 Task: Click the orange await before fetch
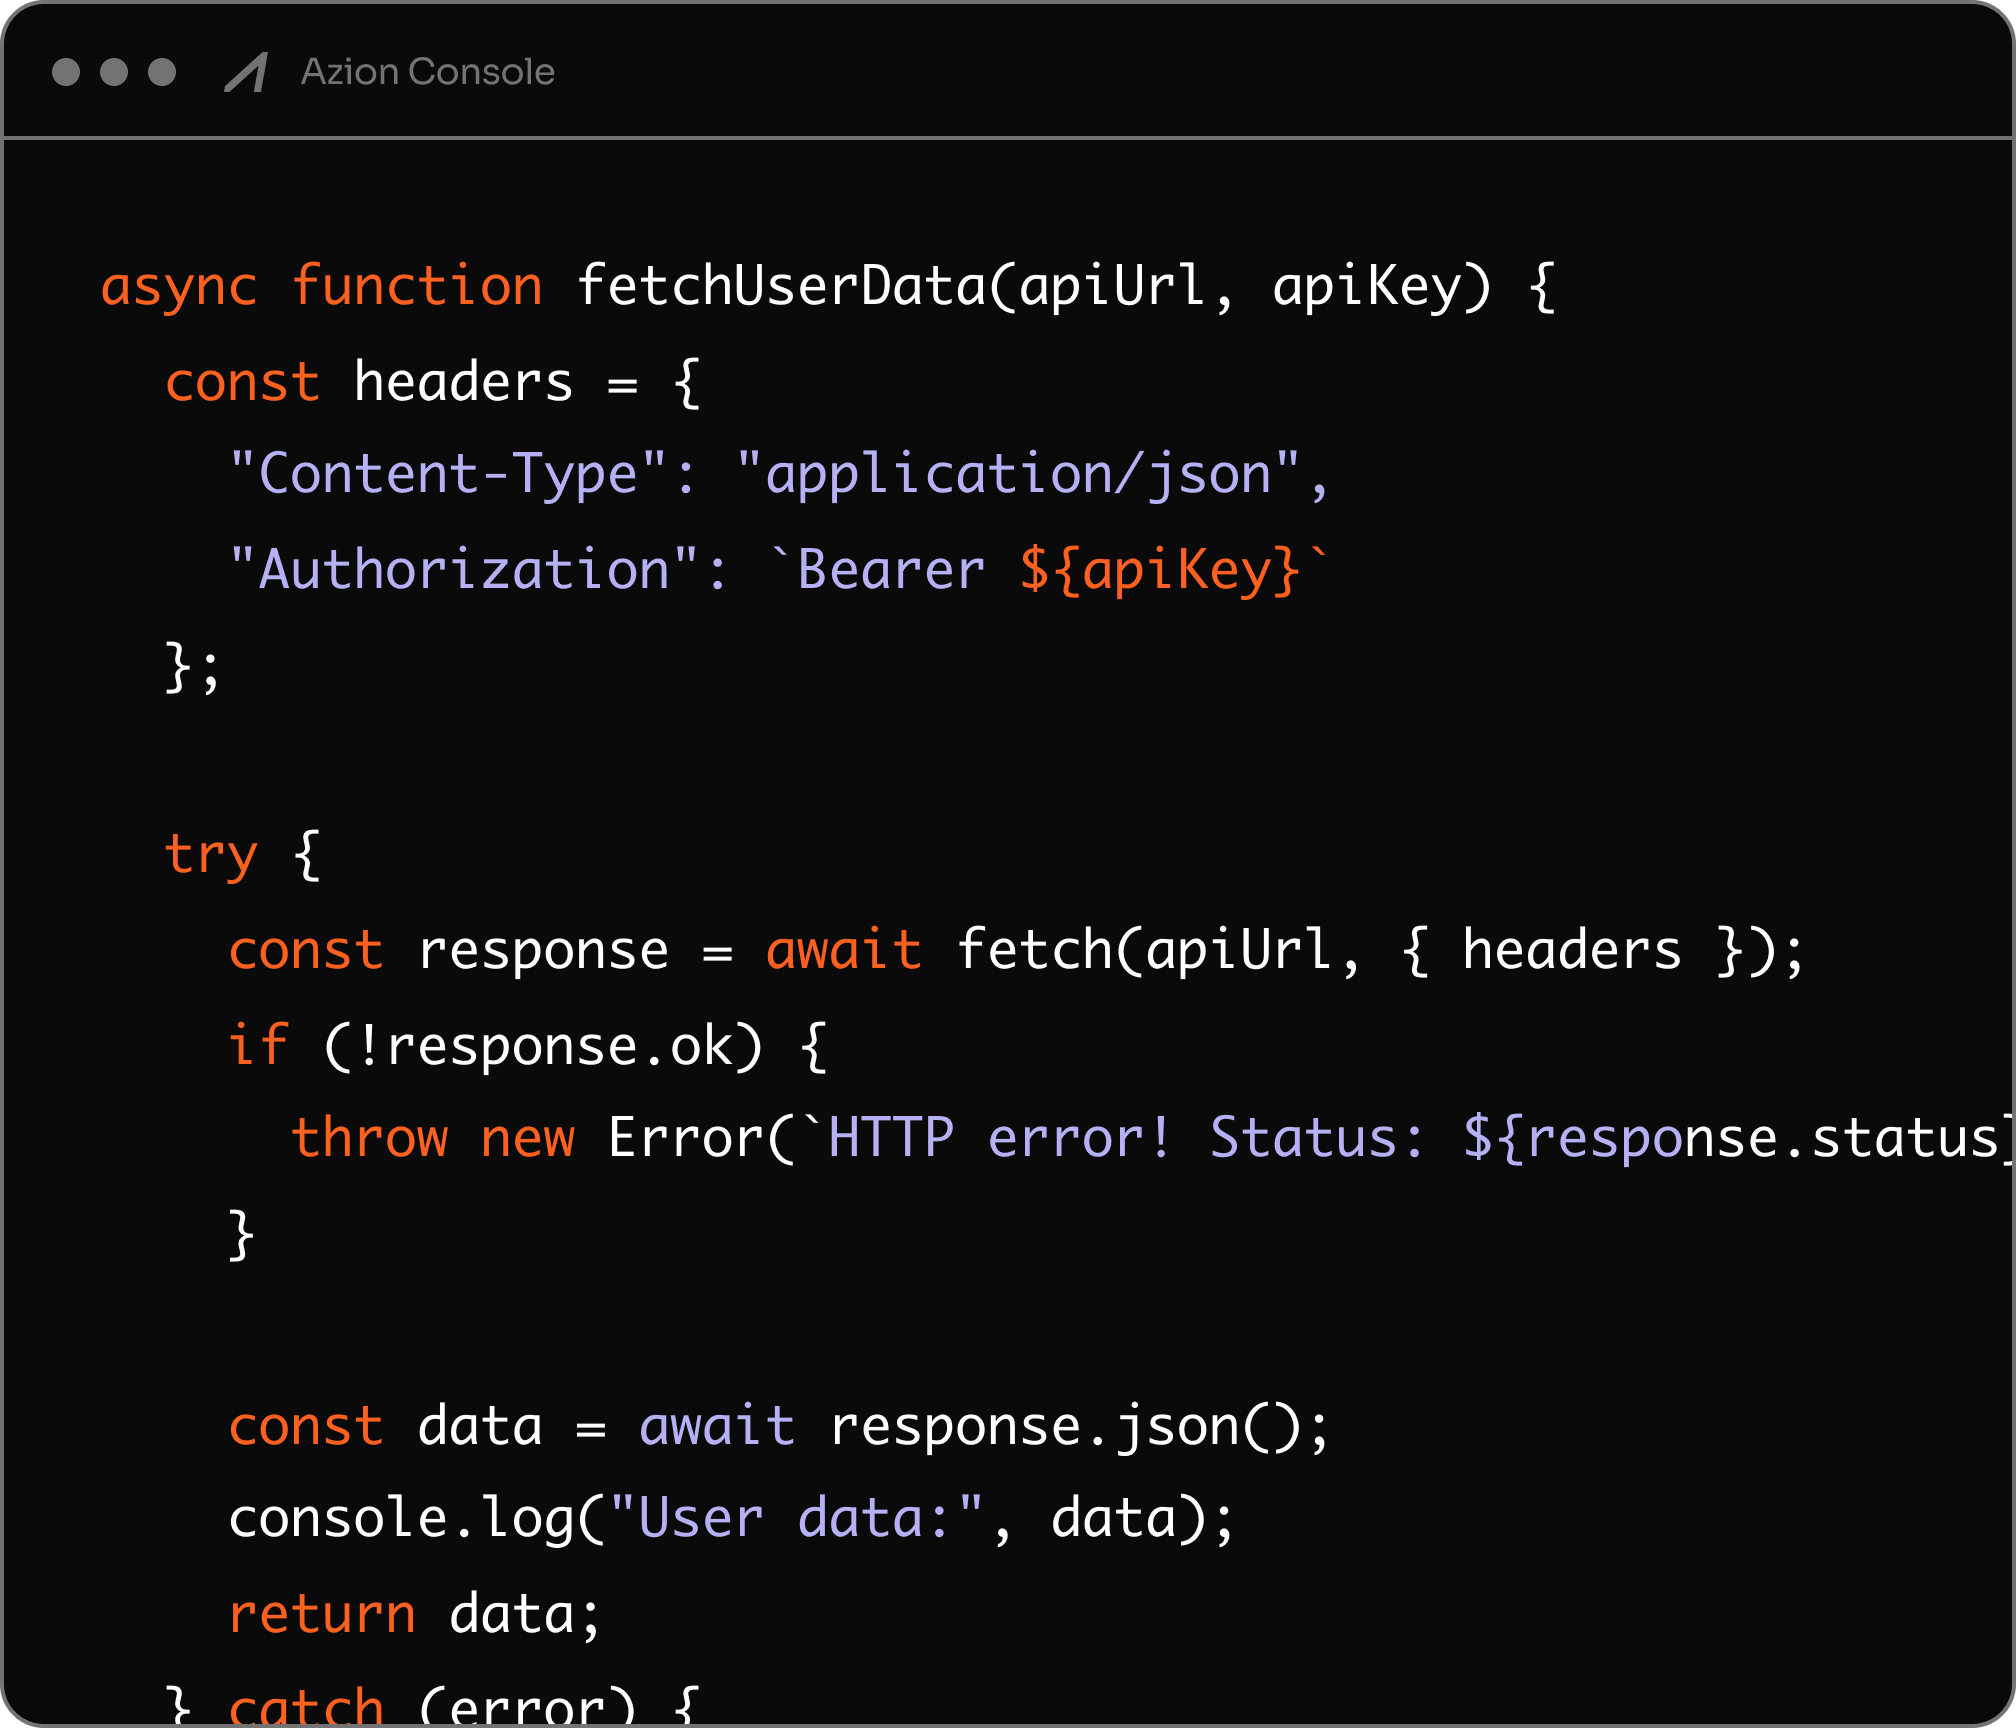coord(843,950)
